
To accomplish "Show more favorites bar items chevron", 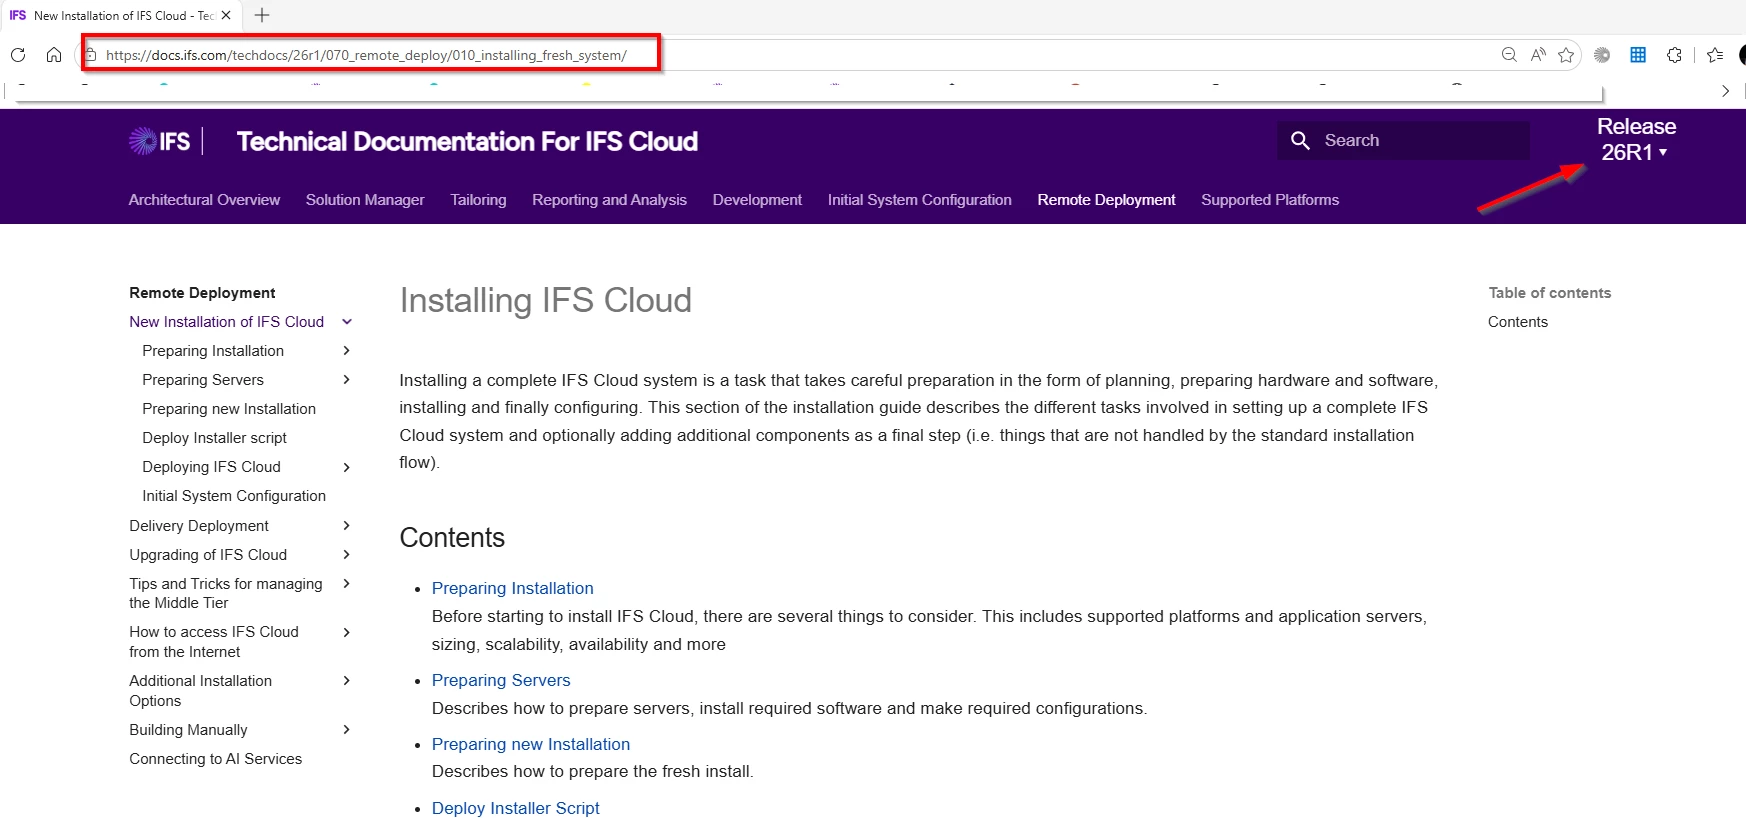I will click(x=1725, y=91).
